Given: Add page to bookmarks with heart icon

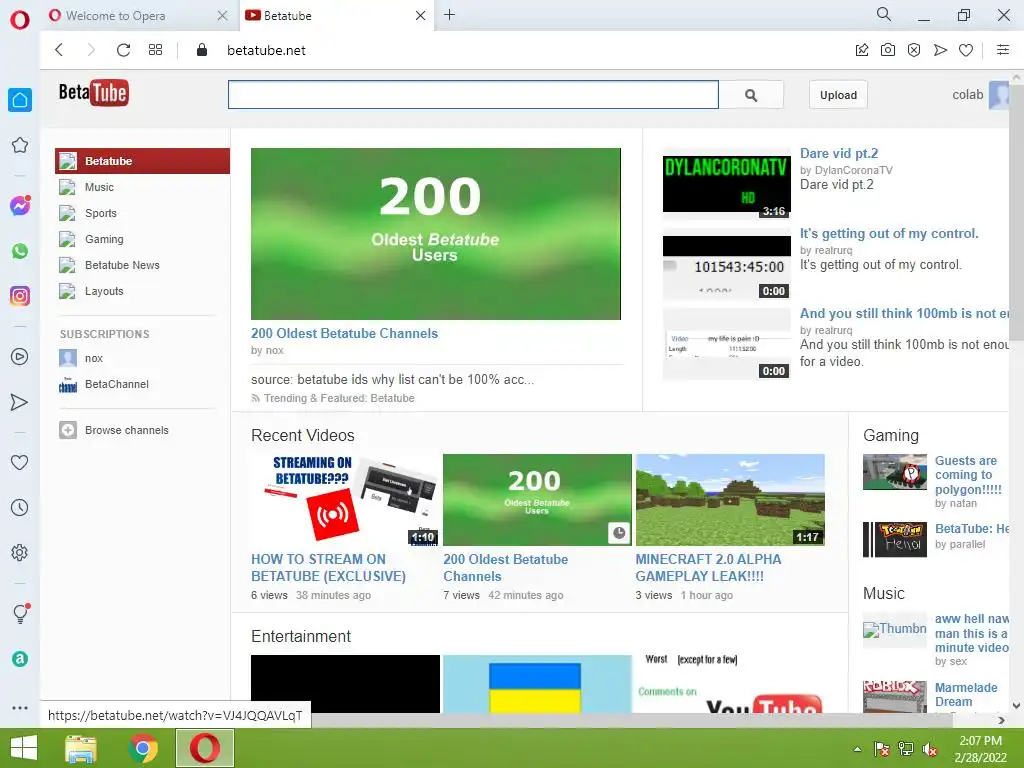Looking at the screenshot, I should [966, 50].
